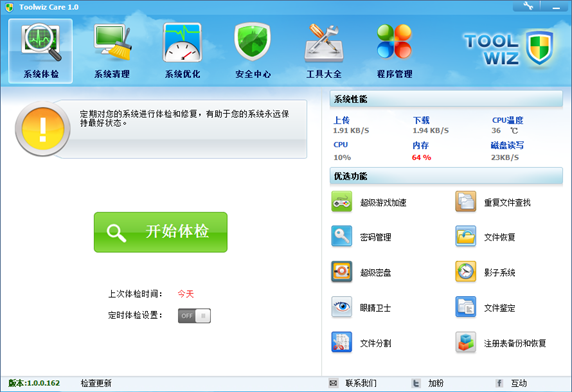Click the 36 ℃ CPU temperature value
Viewport: 572px width, 392px height.
pyautogui.click(x=505, y=131)
